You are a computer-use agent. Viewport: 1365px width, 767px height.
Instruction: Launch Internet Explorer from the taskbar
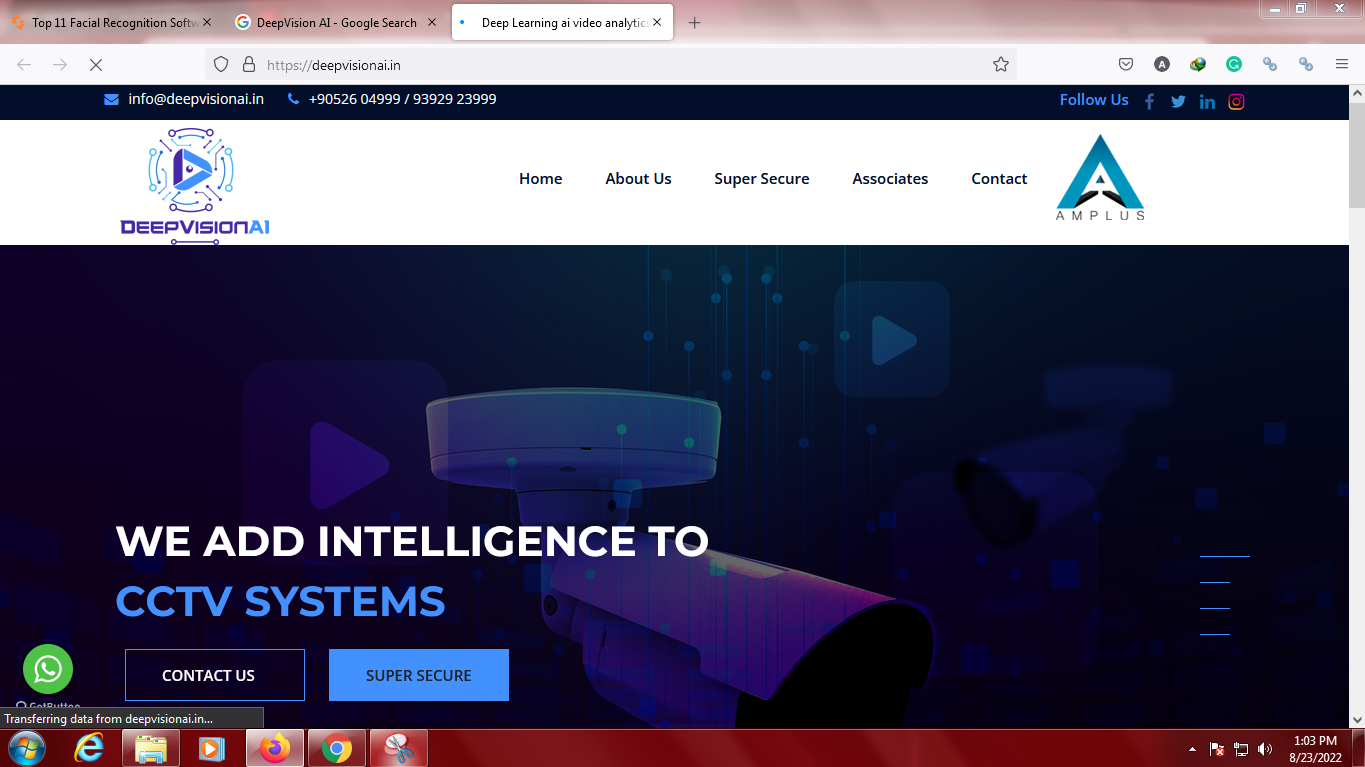tap(89, 748)
